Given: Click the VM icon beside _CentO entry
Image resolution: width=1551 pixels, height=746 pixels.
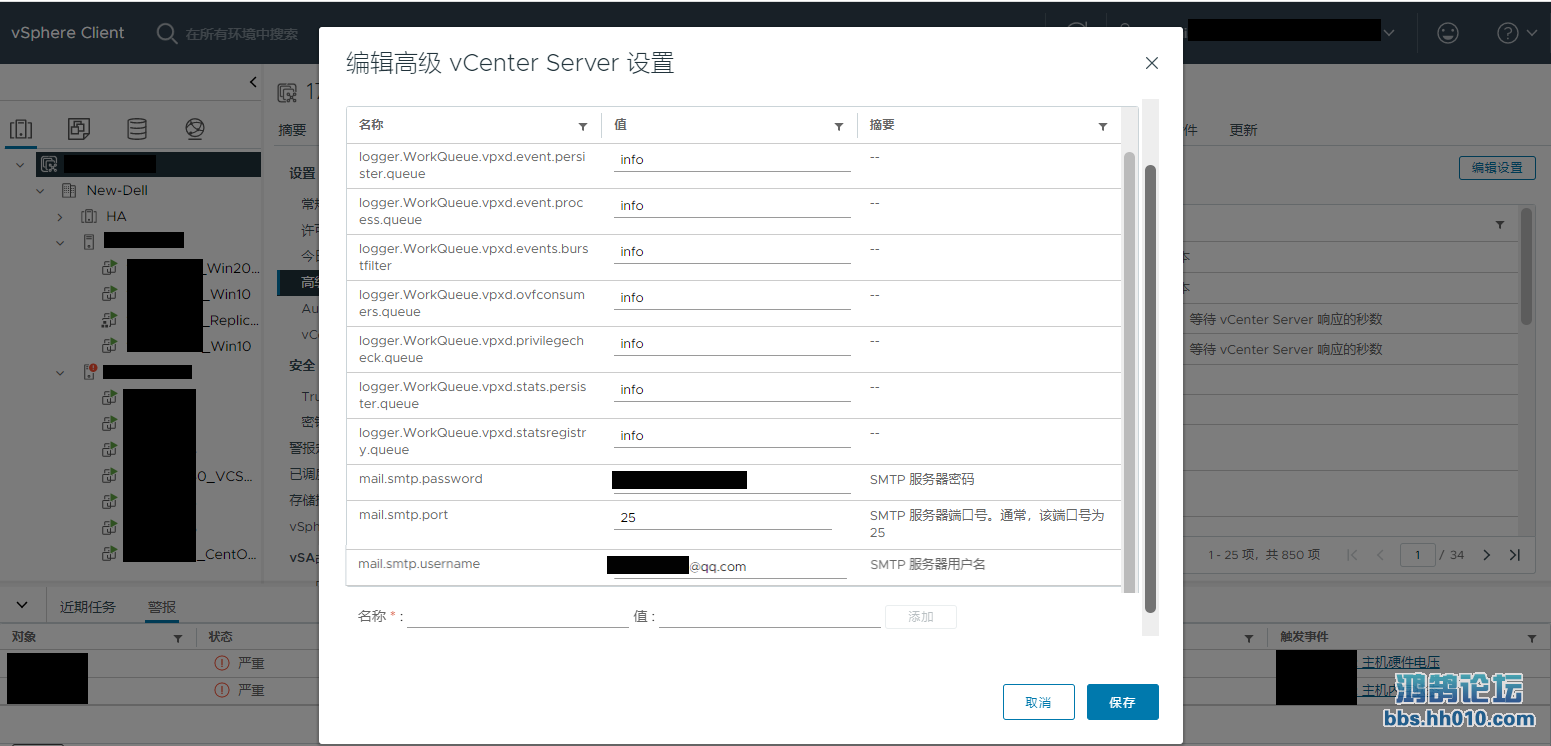Looking at the screenshot, I should coord(109,554).
